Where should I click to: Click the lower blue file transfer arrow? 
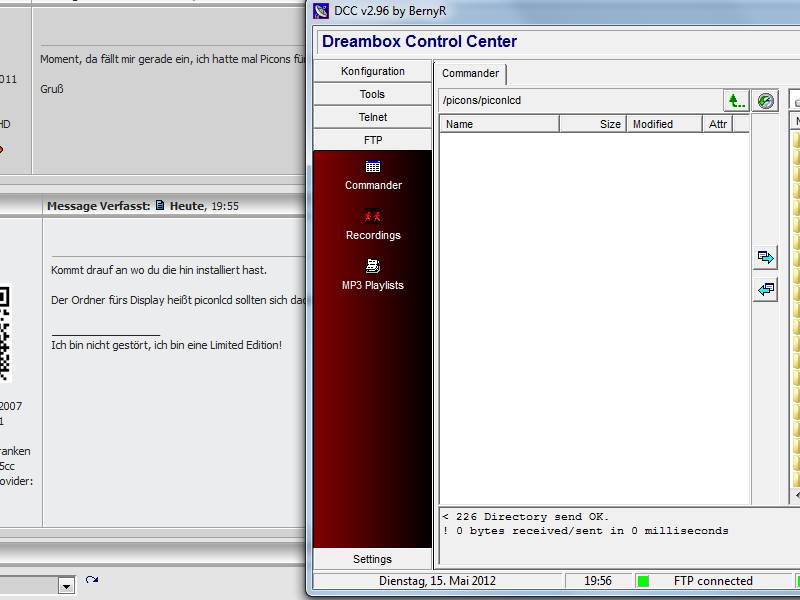765,290
